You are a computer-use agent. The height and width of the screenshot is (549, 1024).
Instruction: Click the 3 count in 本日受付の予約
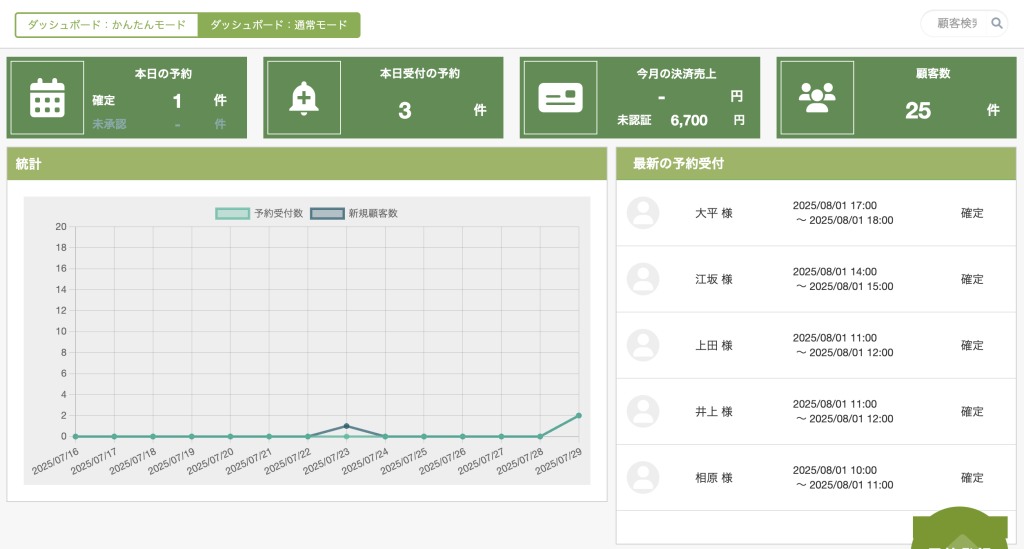click(x=405, y=110)
